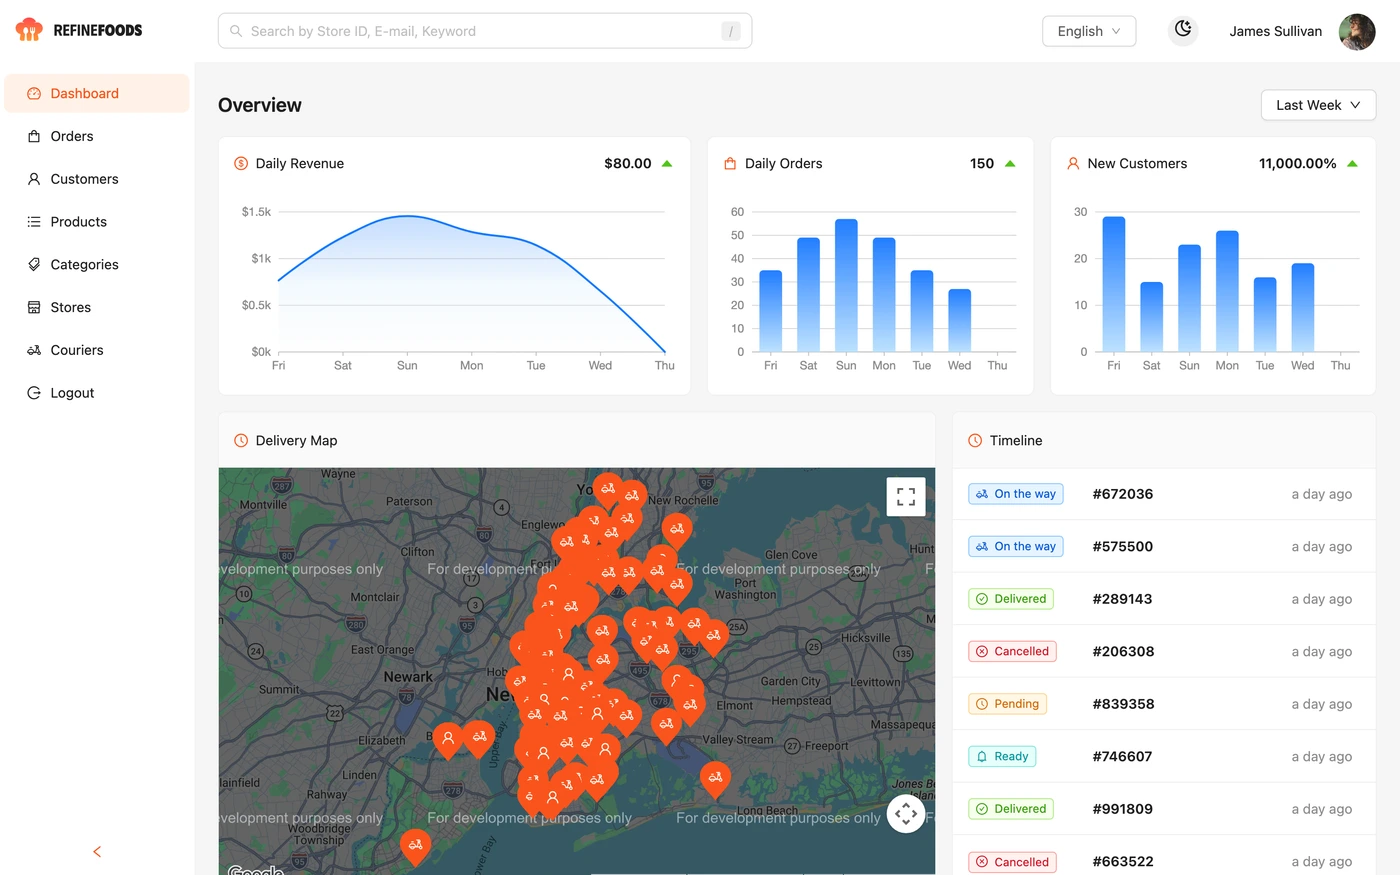Click the Logout icon in sidebar

(34, 393)
